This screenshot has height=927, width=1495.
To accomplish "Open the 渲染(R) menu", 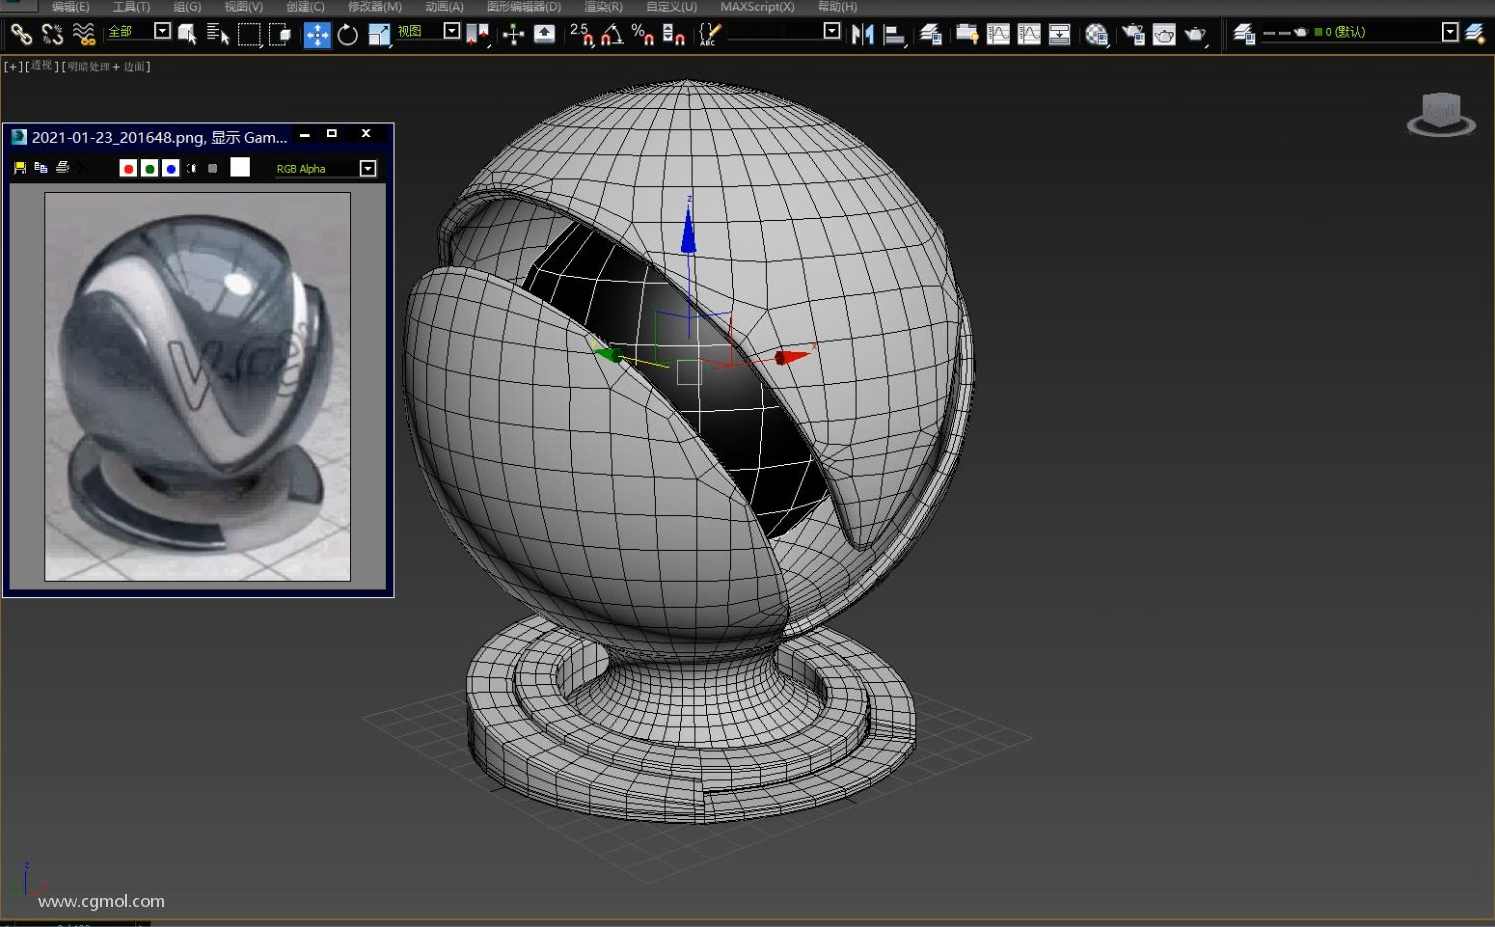I will (x=603, y=7).
